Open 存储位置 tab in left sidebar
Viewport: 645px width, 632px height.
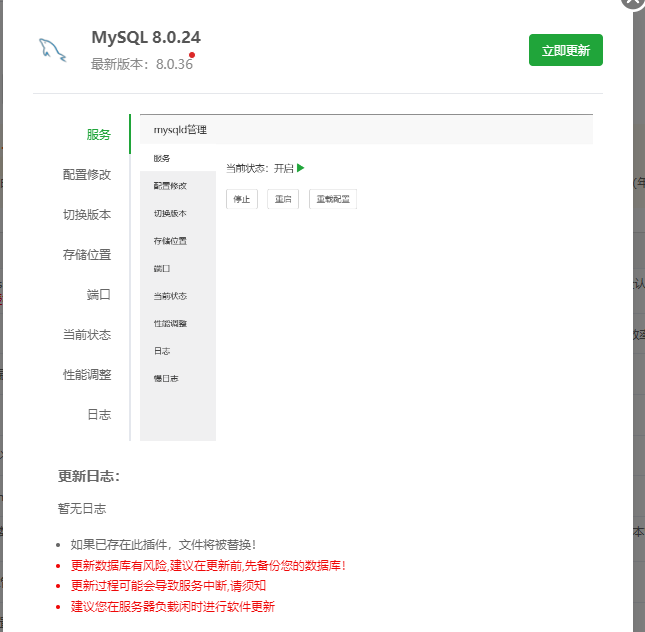pos(87,254)
